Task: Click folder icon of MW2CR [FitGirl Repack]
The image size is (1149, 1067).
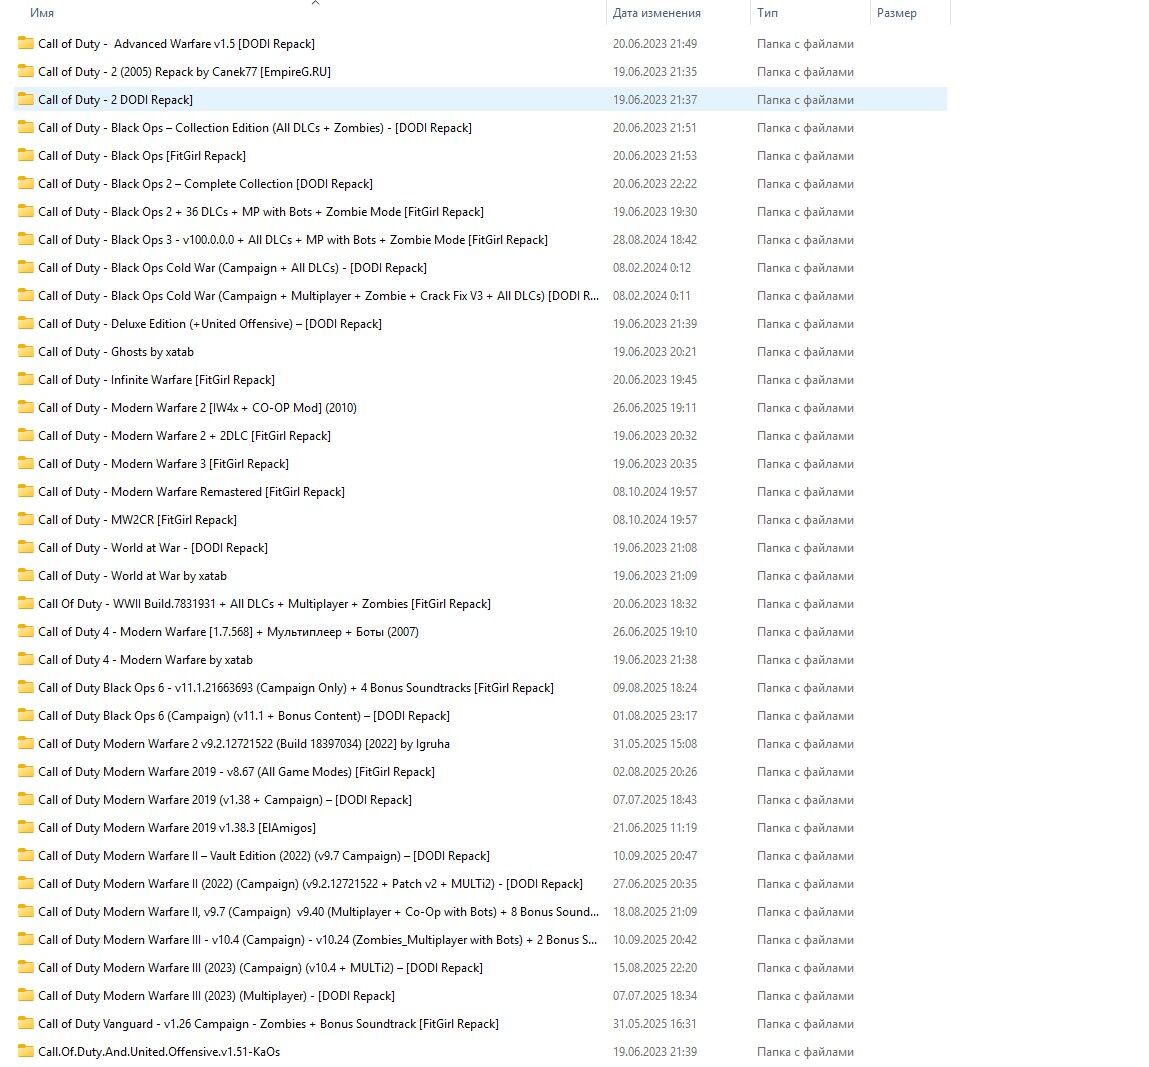Action: [x=25, y=520]
